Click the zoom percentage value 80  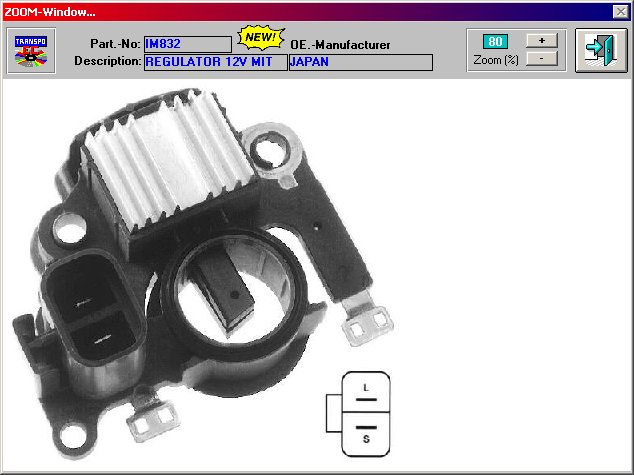click(x=495, y=42)
